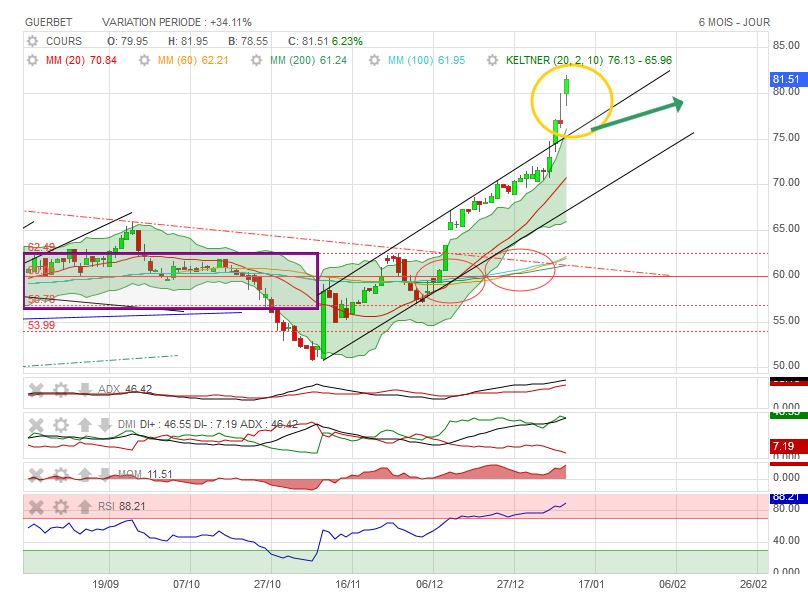The height and width of the screenshot is (599, 808).
Task: Remove the DMI indicator panel
Action: 36,425
